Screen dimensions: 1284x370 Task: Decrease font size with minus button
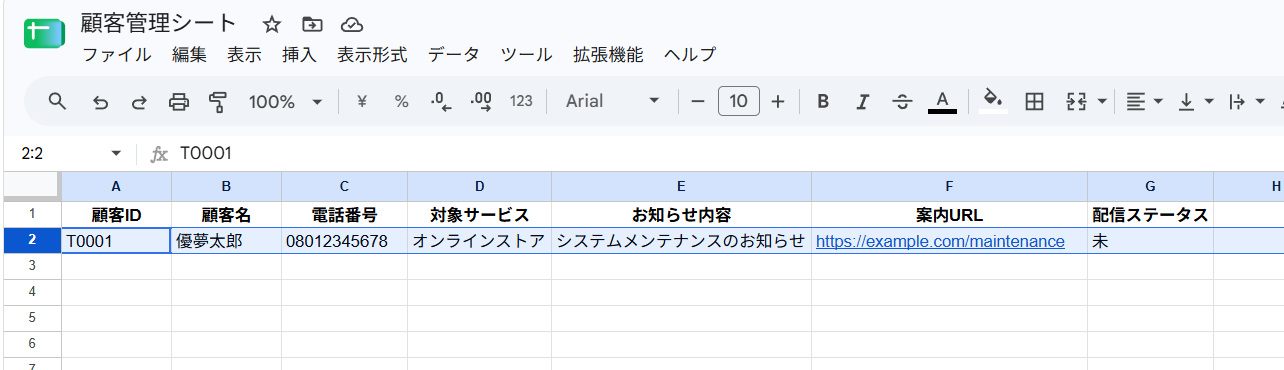click(x=698, y=101)
